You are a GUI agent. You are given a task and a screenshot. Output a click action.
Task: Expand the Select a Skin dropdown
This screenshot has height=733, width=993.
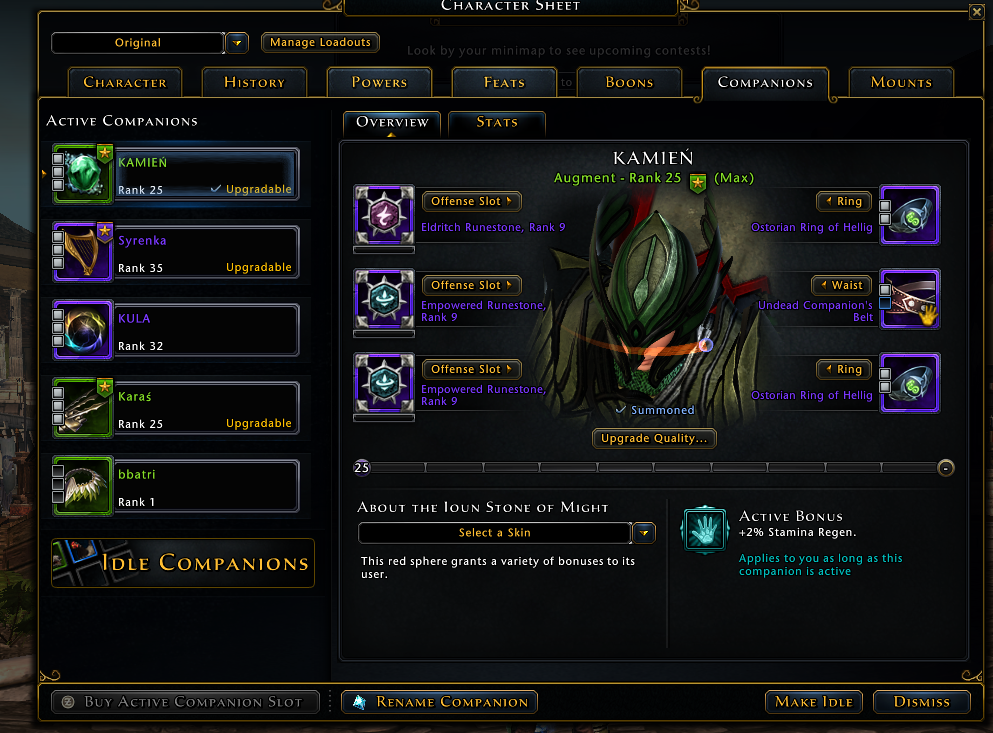point(644,533)
